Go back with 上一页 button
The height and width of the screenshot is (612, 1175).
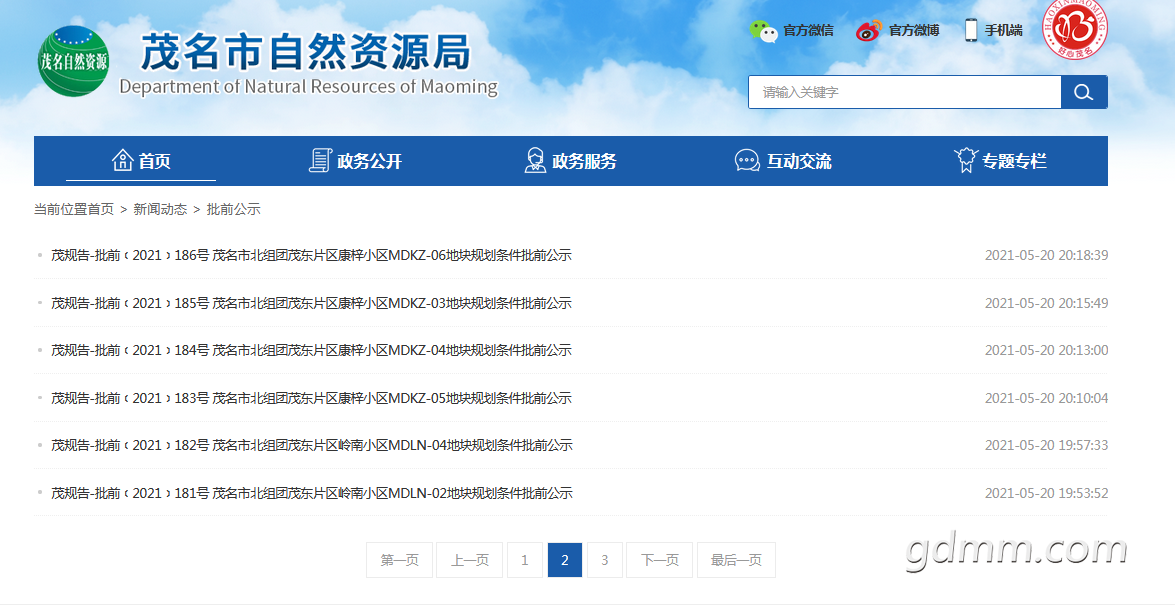[x=469, y=560]
